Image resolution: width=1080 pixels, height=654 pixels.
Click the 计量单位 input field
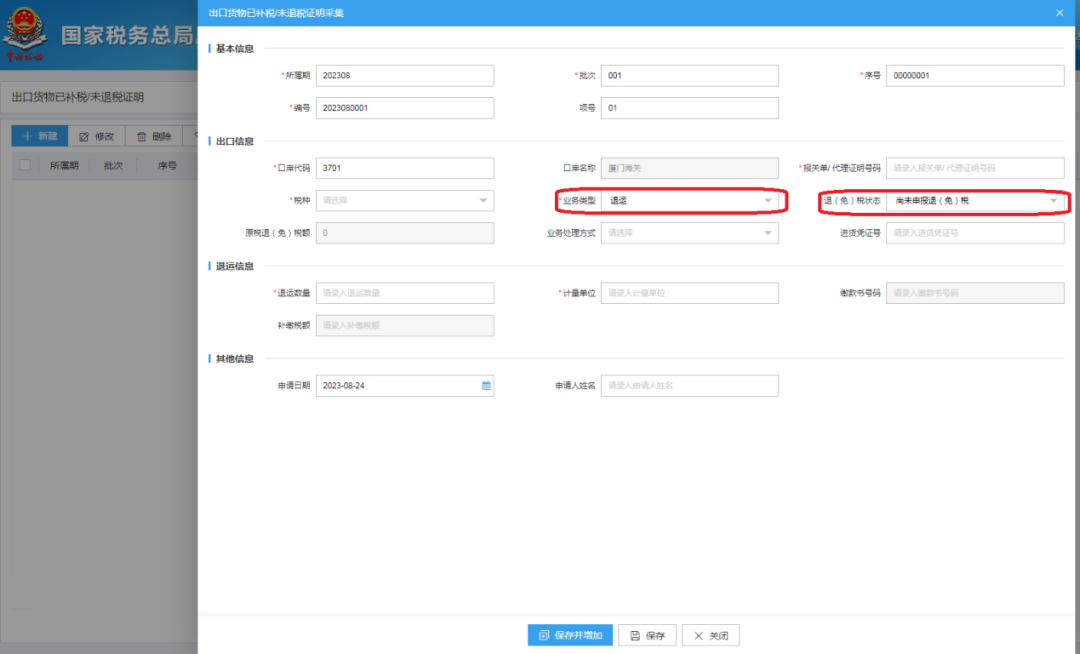(689, 293)
